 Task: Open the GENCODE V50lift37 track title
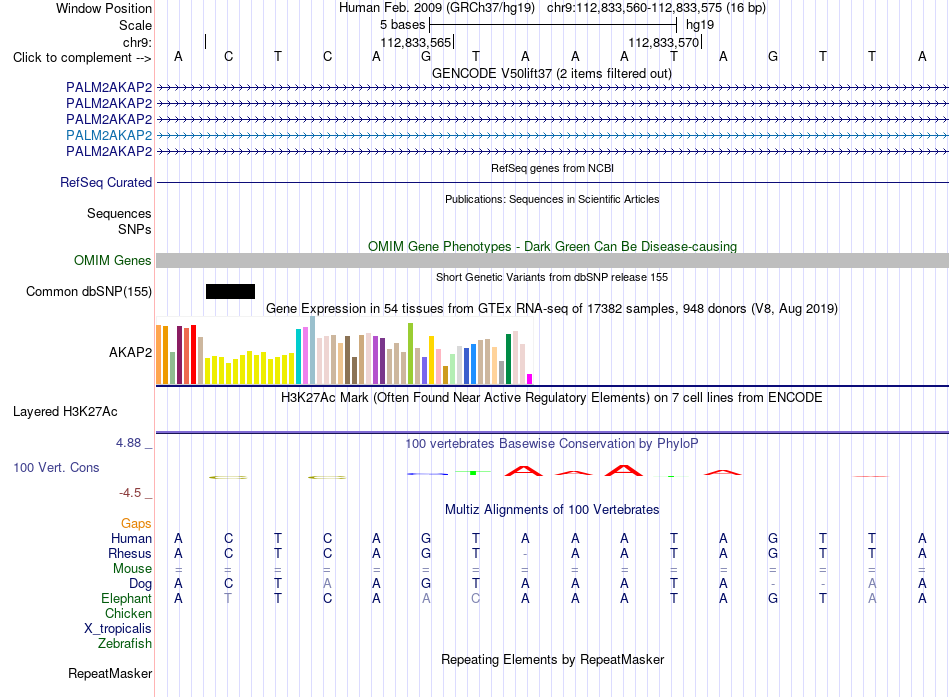pos(552,73)
